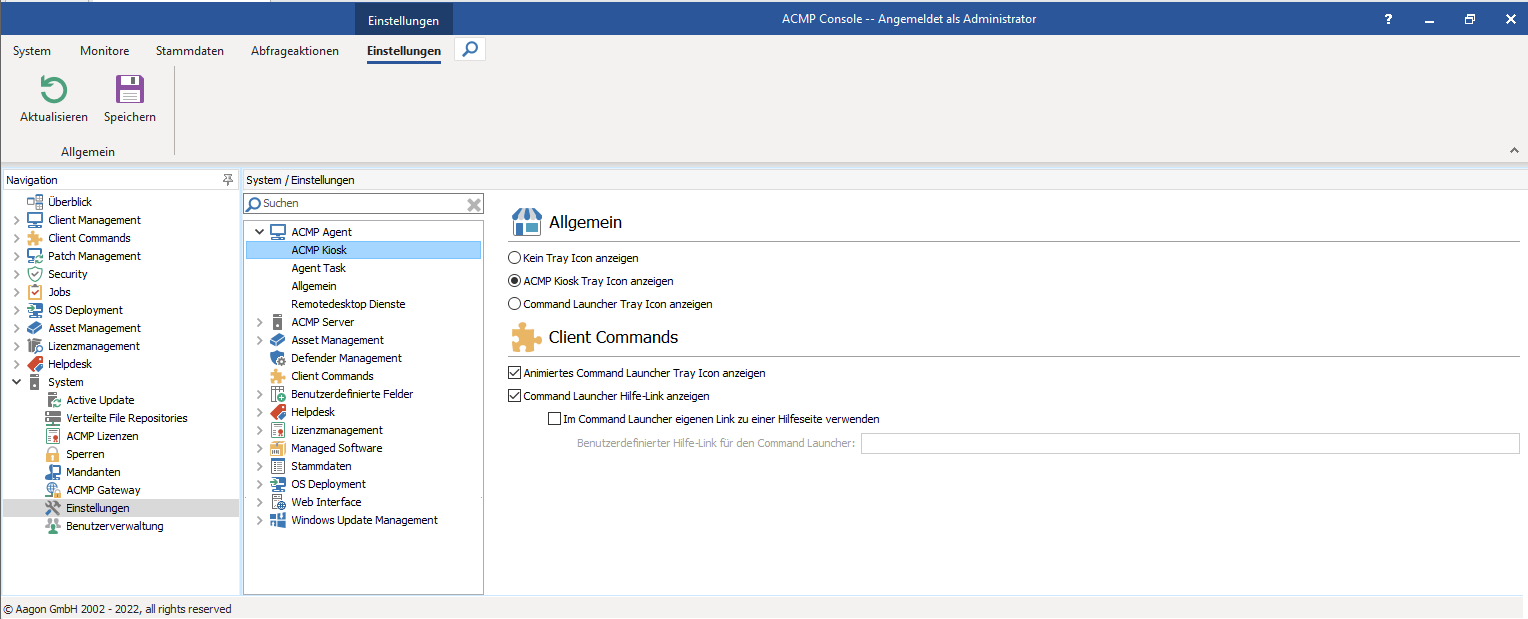Click the Web Interface icon
The height and width of the screenshot is (619, 1528).
pos(278,502)
